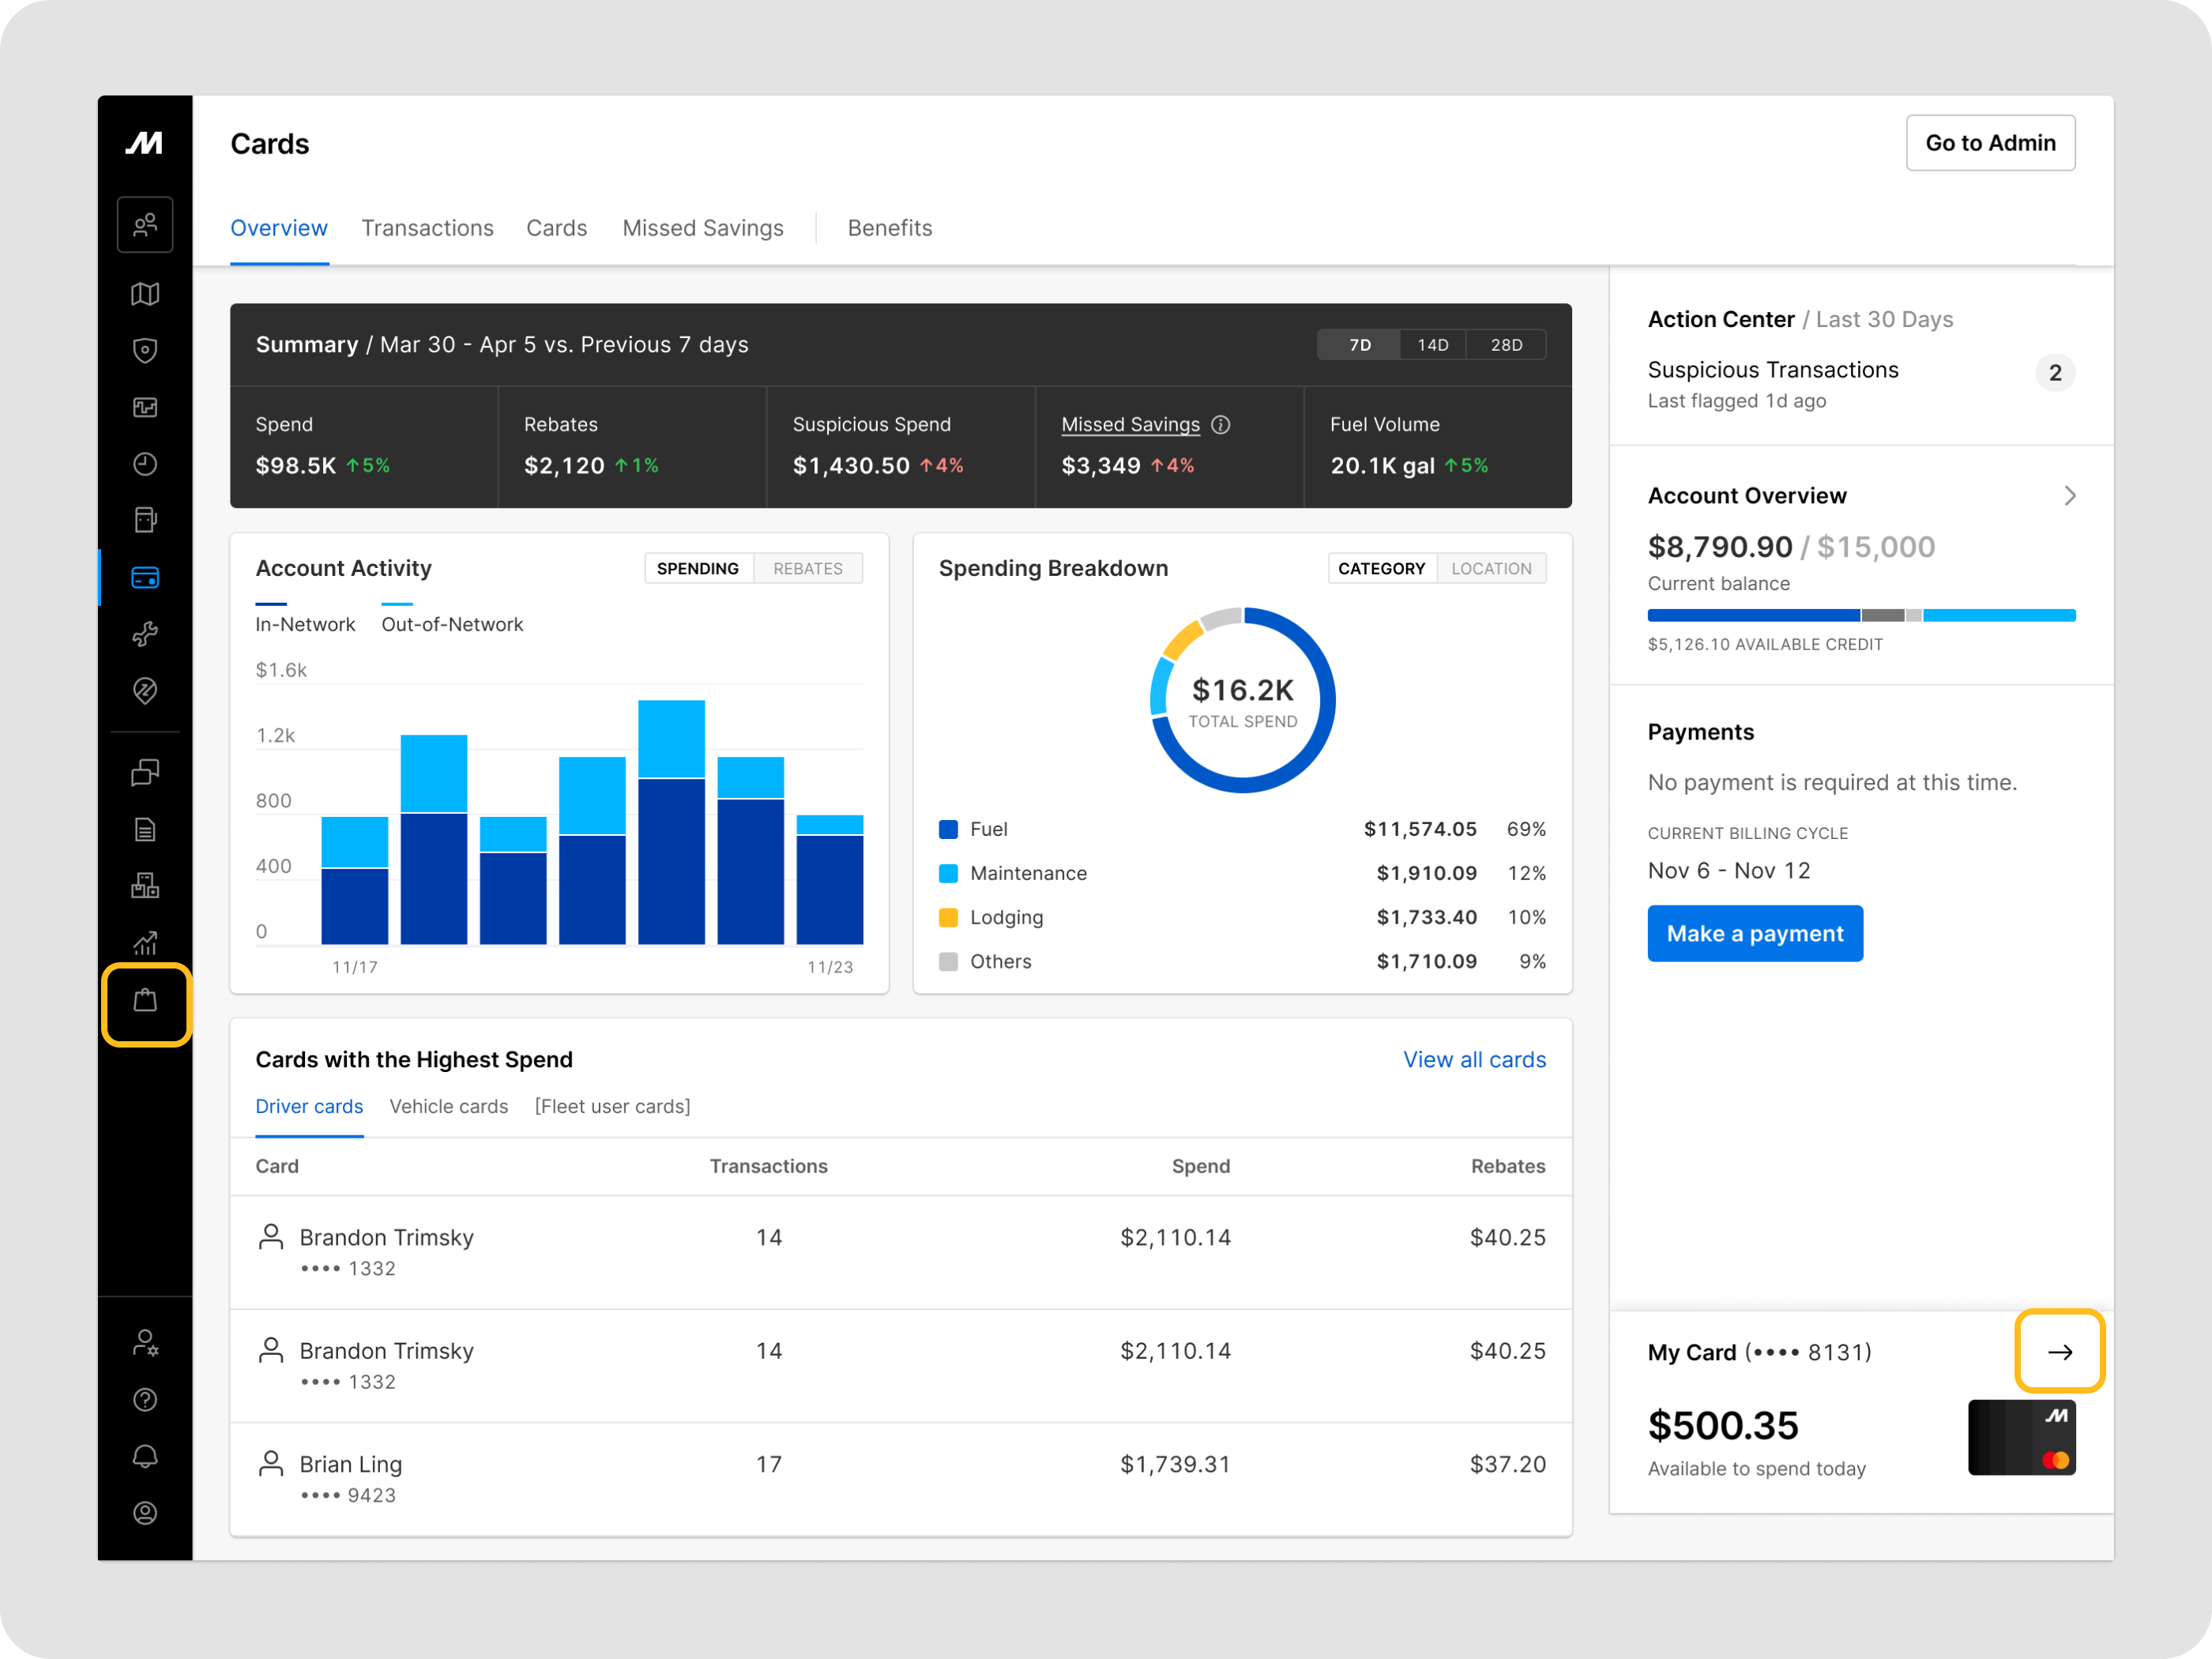The height and width of the screenshot is (1659, 2212).
Task: Click the shield safety icon in sidebar
Action: coord(145,351)
